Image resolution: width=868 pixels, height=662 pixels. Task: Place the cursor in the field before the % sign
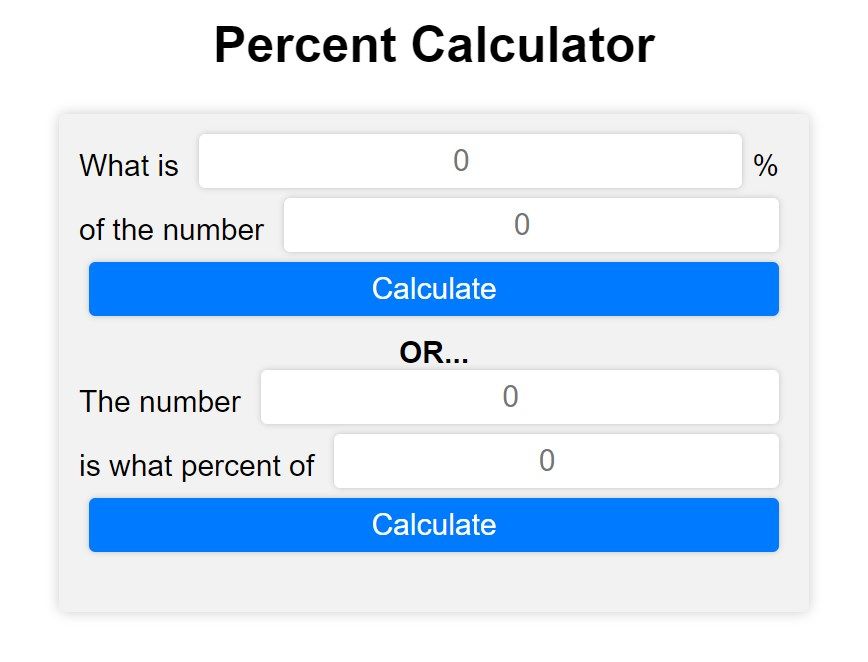tap(470, 161)
